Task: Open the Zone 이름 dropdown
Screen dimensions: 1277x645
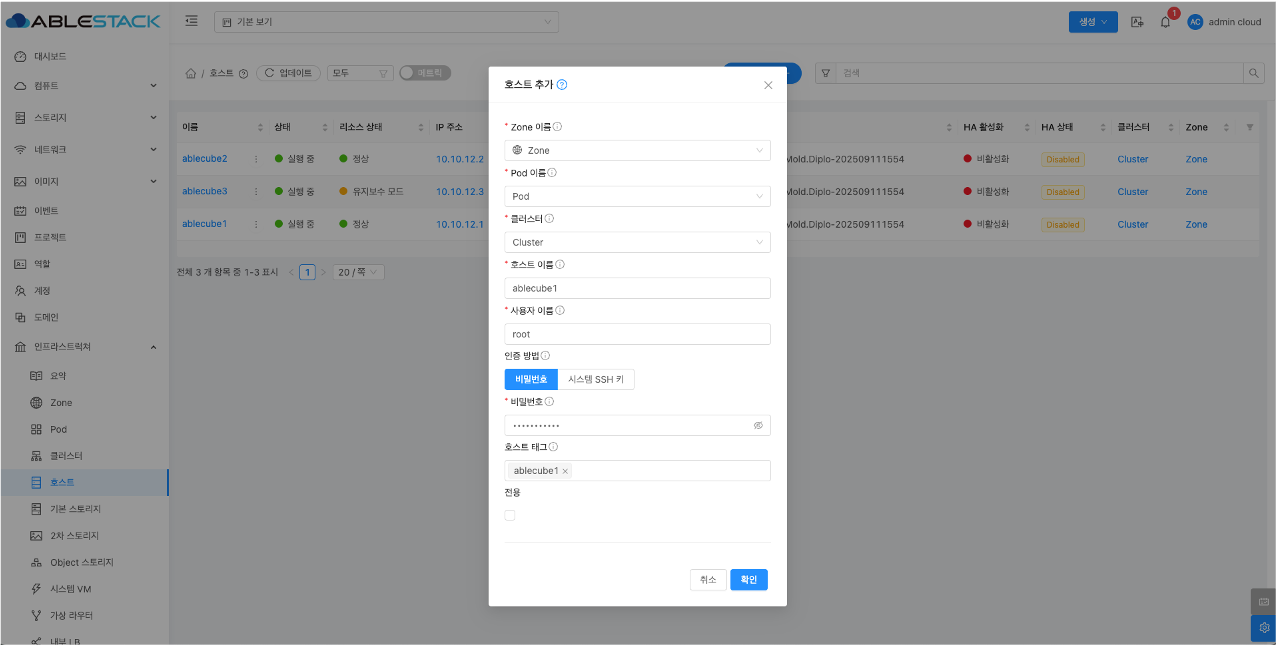Action: [x=637, y=150]
